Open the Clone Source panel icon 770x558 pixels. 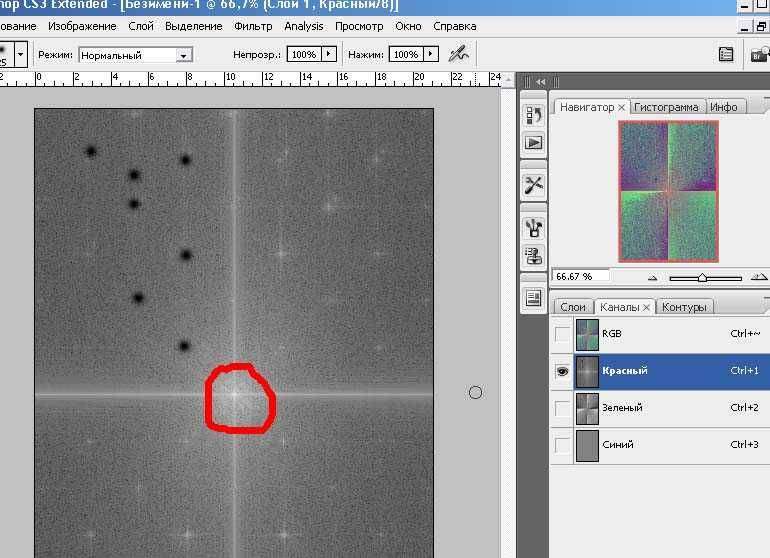(534, 255)
